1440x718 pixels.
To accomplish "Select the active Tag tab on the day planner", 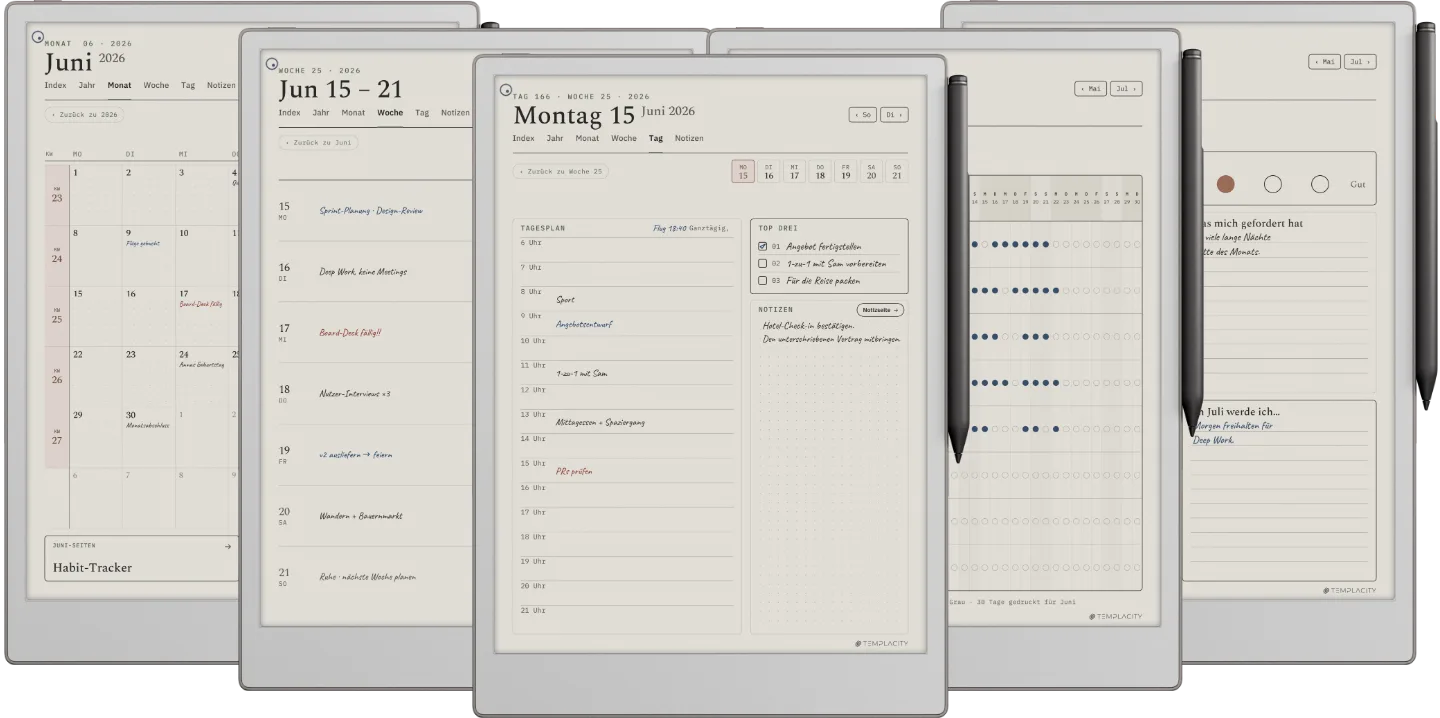I will tap(656, 138).
